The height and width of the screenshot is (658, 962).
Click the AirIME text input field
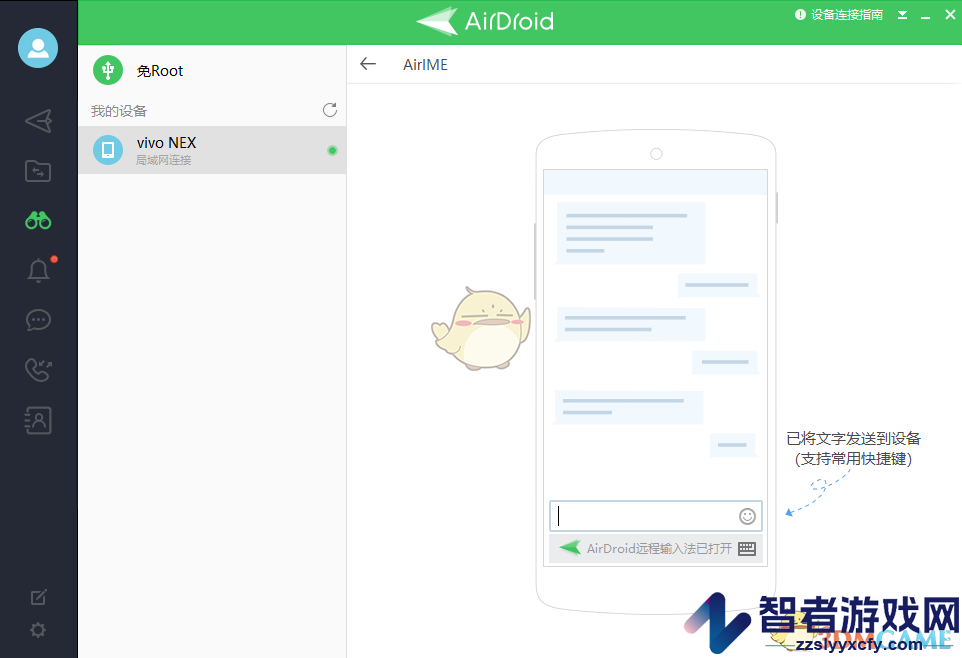[656, 516]
